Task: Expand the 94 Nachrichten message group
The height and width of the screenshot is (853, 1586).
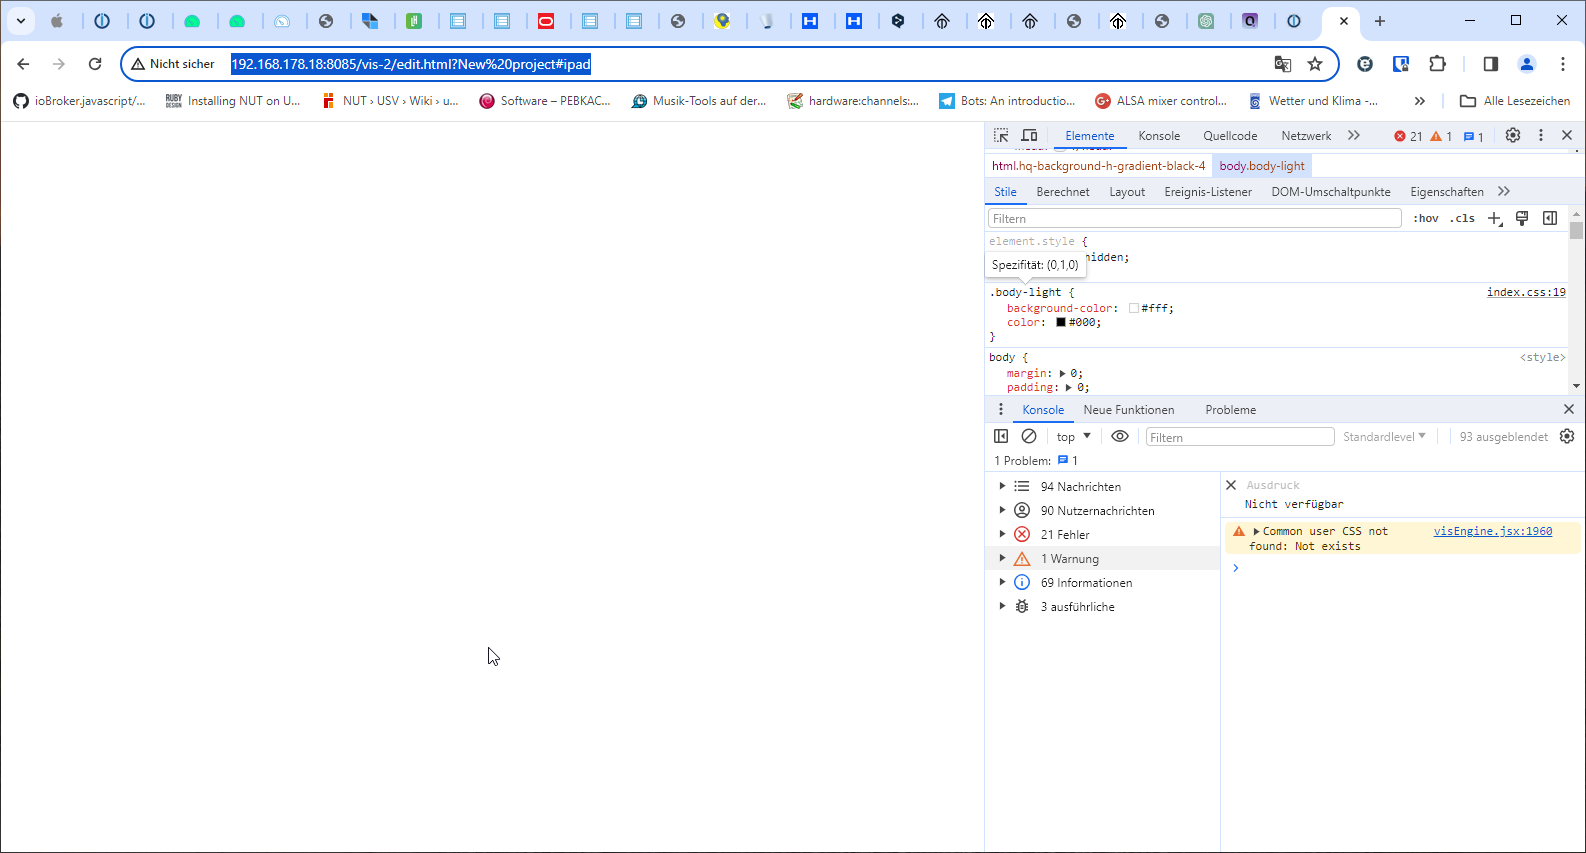Action: (x=1002, y=486)
